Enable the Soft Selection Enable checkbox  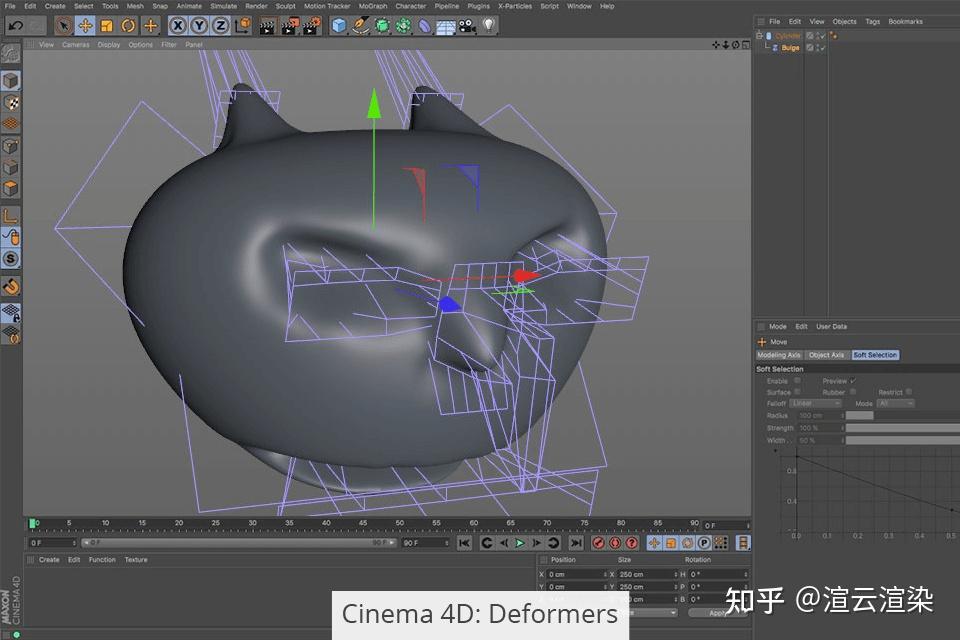pyautogui.click(x=797, y=380)
